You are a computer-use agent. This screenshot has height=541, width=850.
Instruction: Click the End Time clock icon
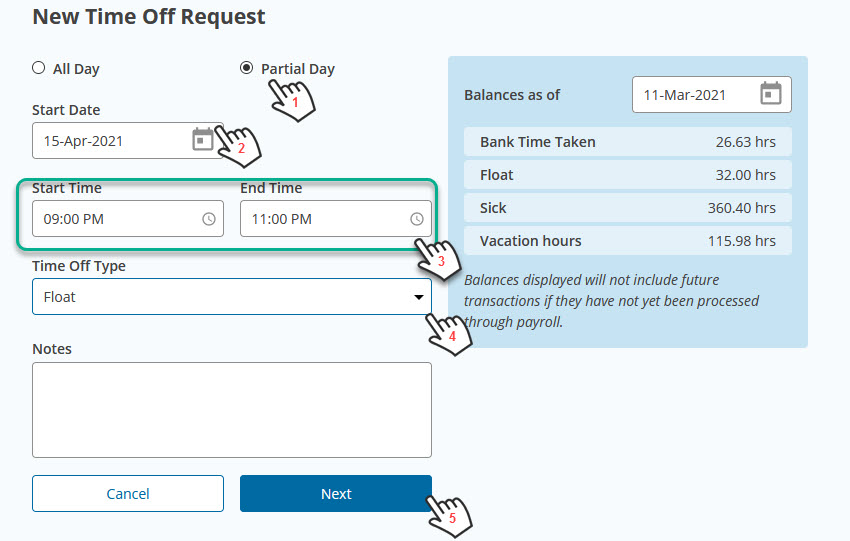[x=416, y=219]
